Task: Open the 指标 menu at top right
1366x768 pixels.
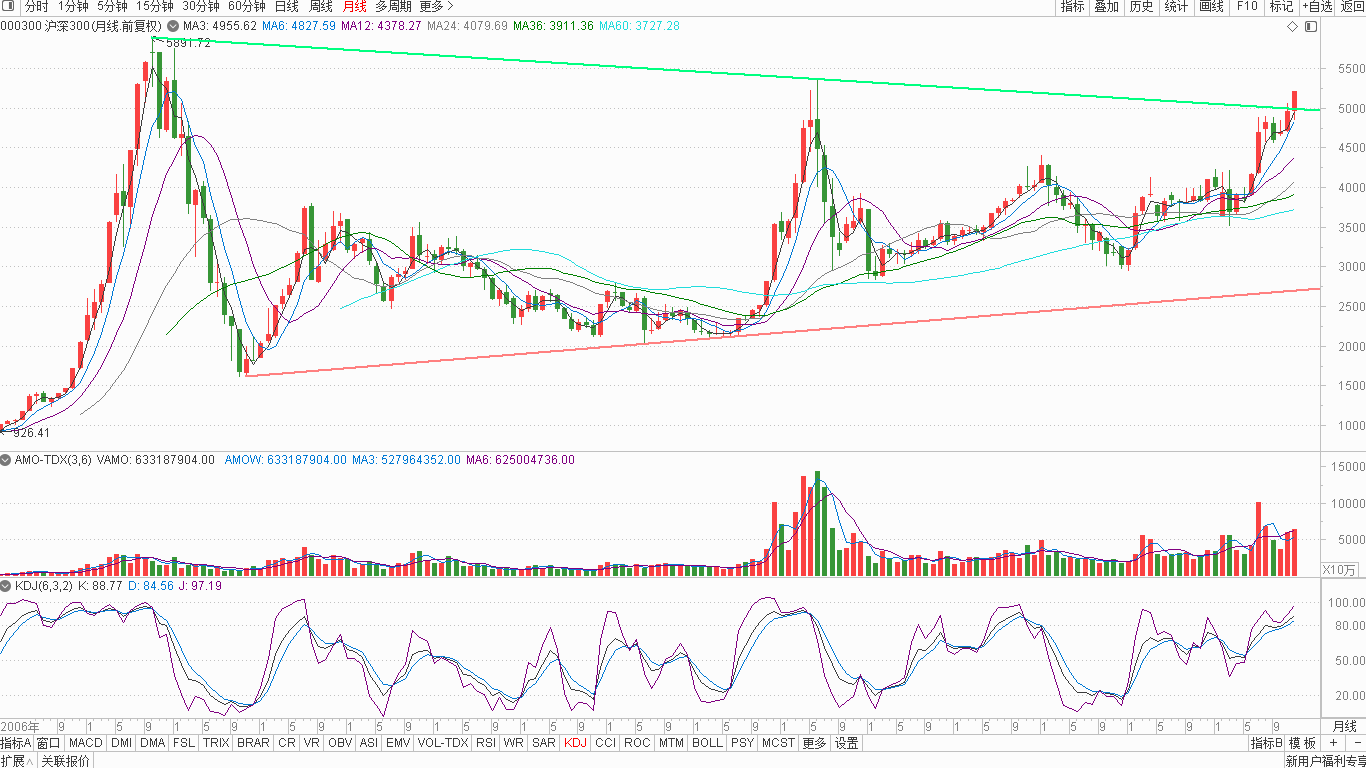Action: [1072, 6]
